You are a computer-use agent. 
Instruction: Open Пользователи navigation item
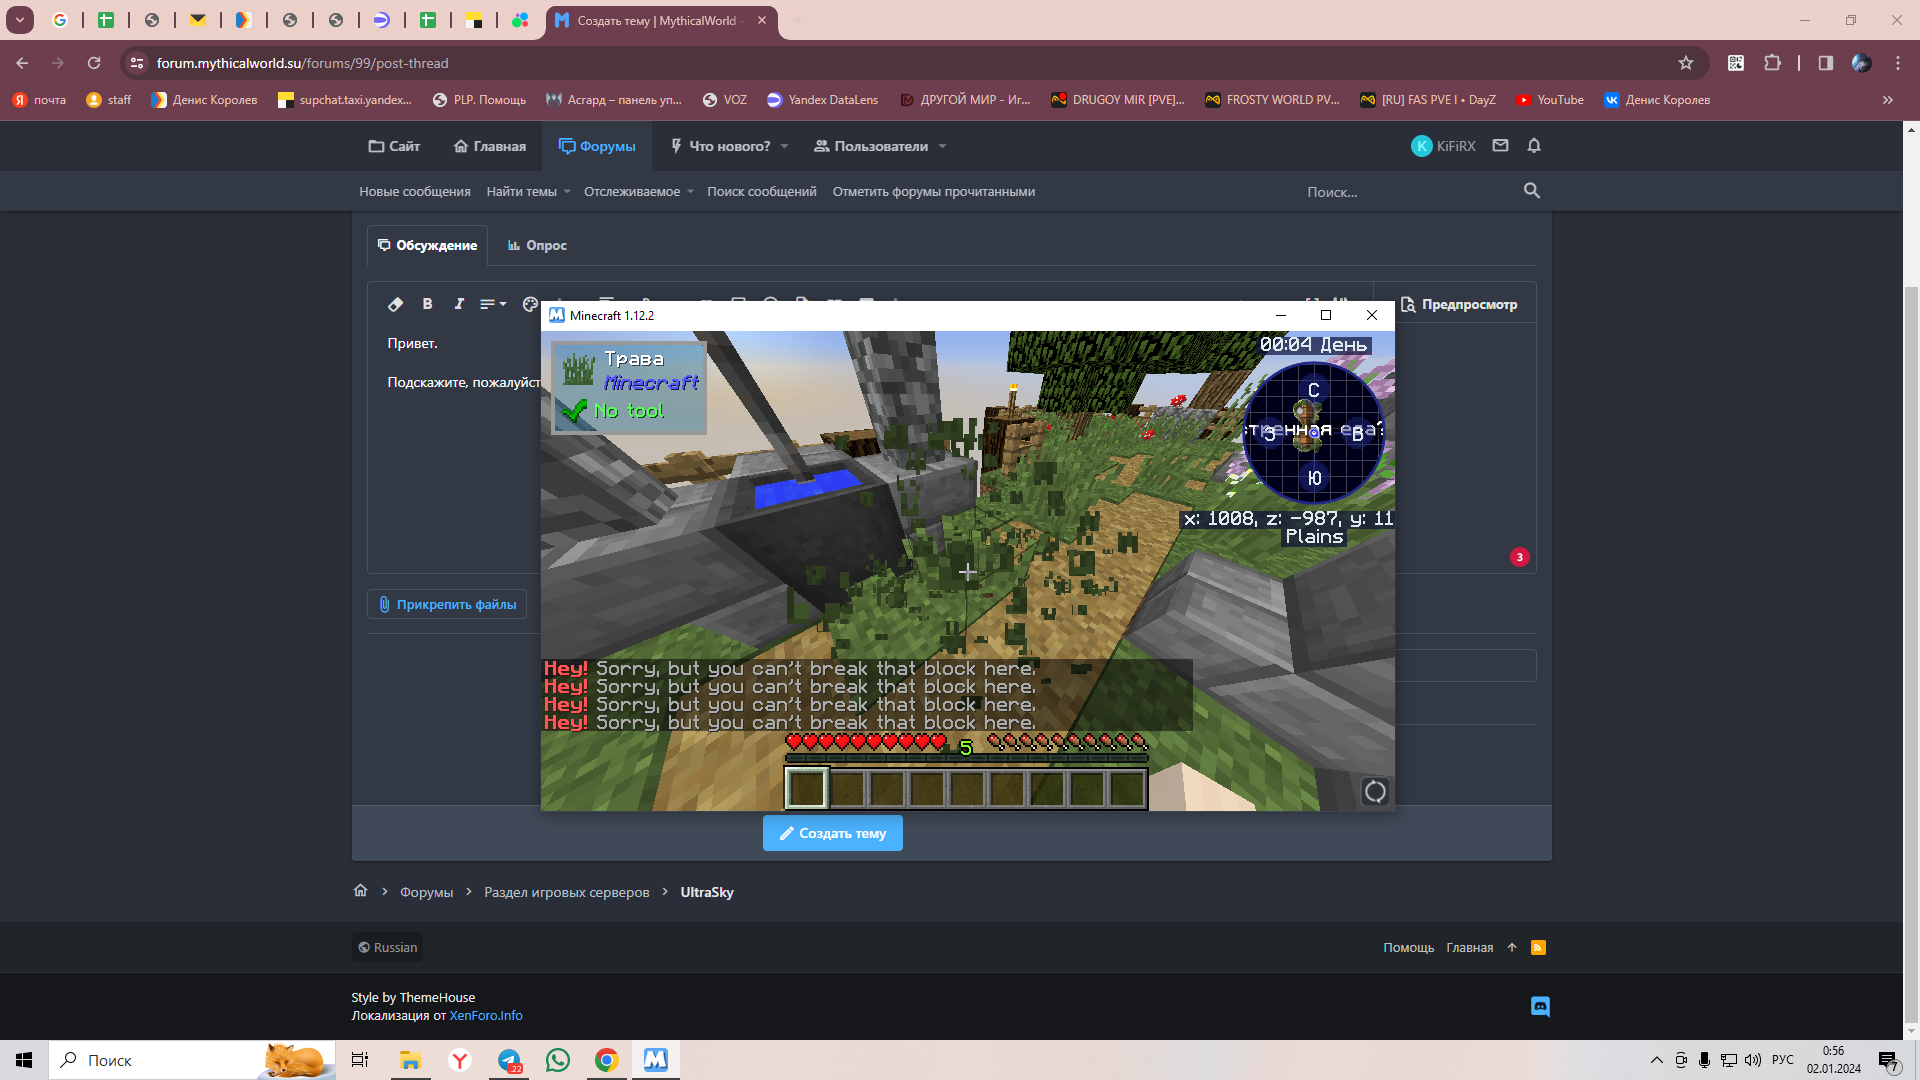coord(871,146)
